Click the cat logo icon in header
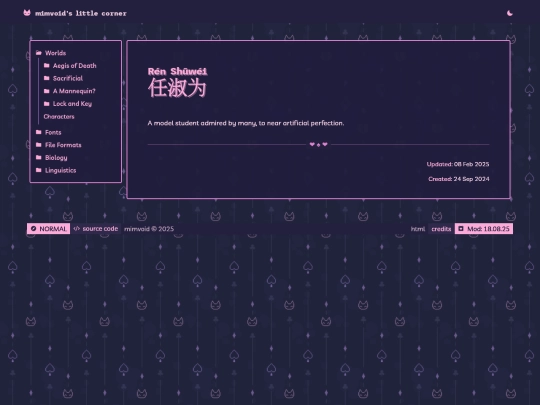The height and width of the screenshot is (405, 540). pos(27,13)
